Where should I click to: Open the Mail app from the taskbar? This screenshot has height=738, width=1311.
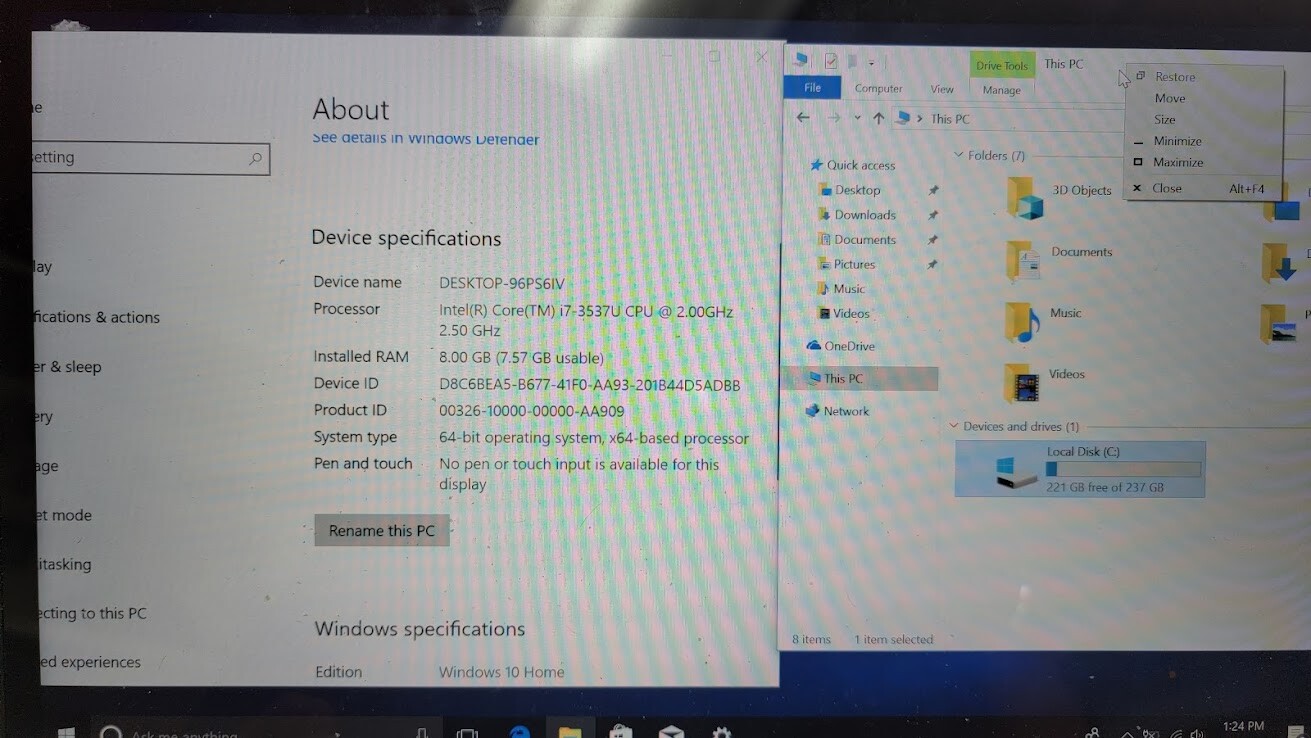pos(672,733)
